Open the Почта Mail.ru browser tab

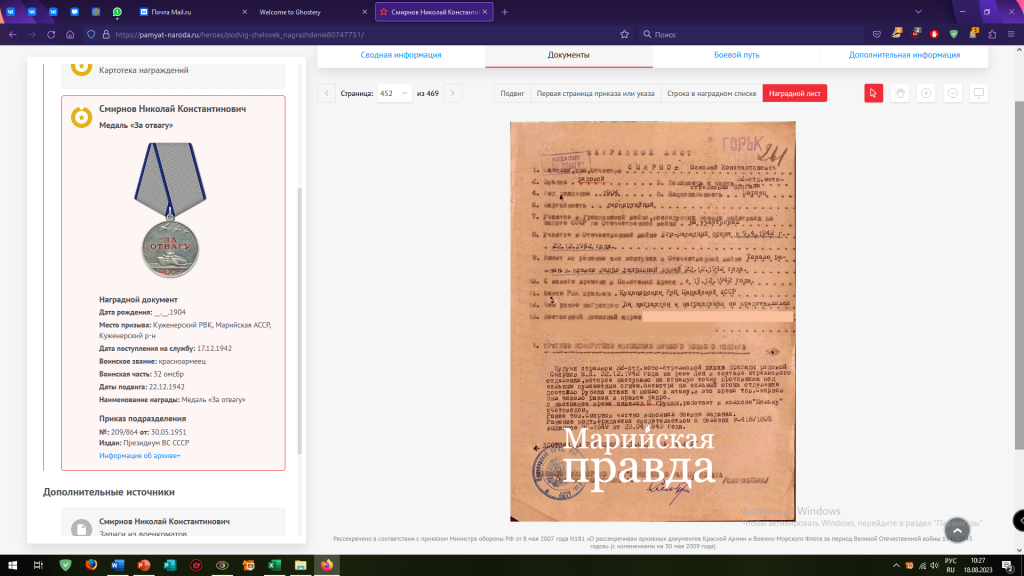(165, 12)
